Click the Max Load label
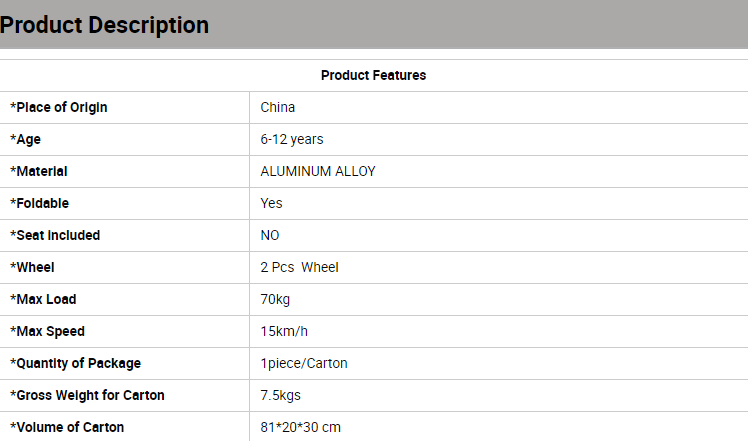This screenshot has width=748, height=441. [x=43, y=299]
